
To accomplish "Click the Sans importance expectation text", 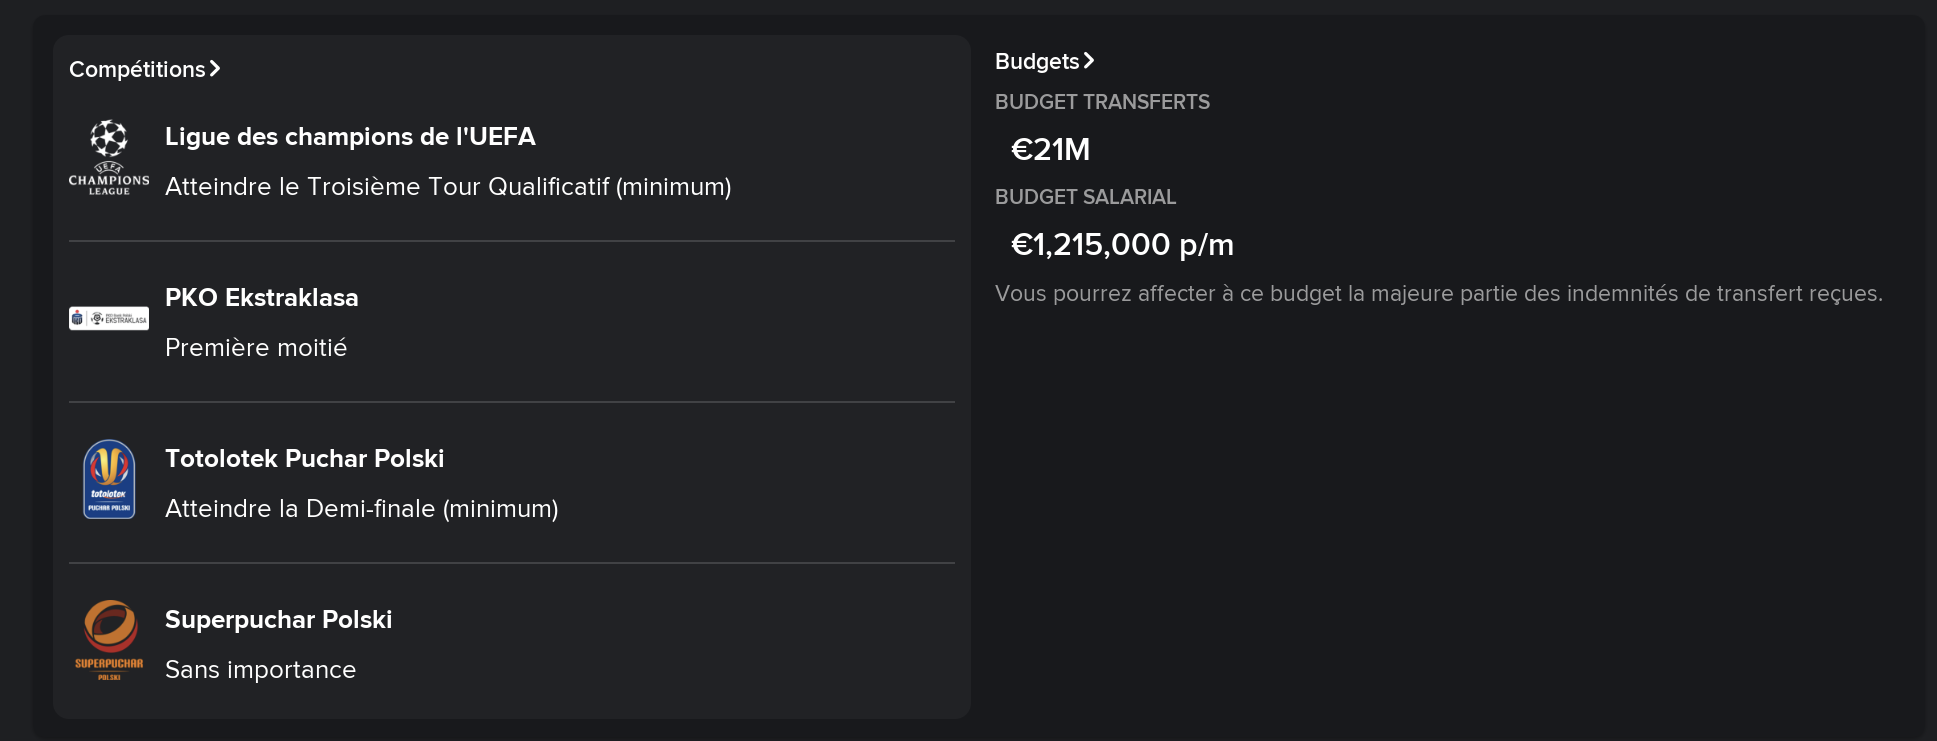I will (x=261, y=670).
